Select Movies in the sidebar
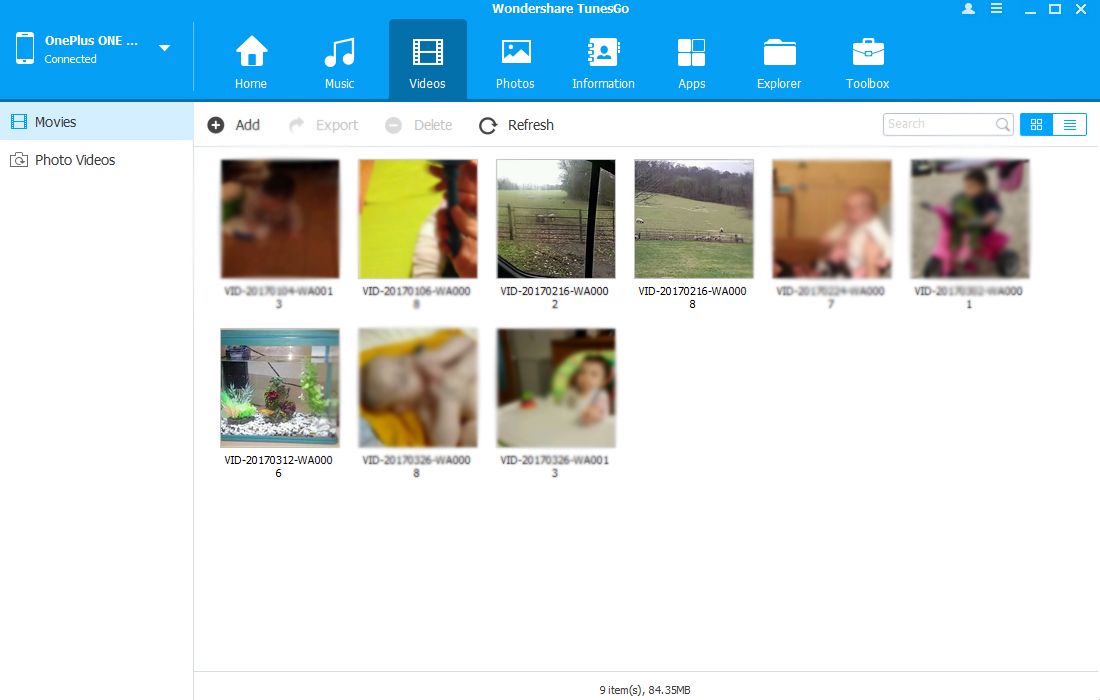 (x=56, y=122)
